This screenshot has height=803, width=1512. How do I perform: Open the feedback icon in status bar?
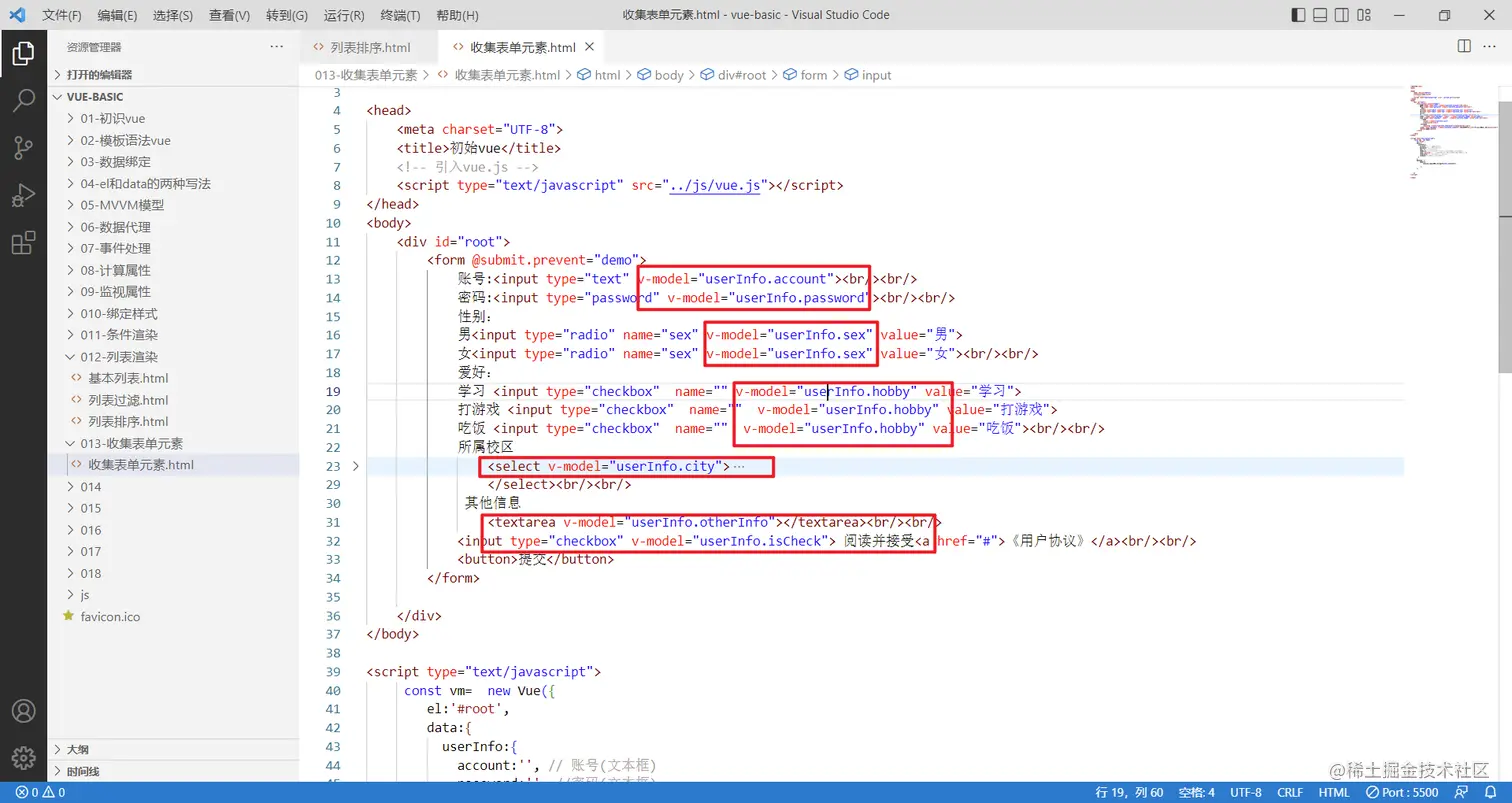click(x=1463, y=793)
